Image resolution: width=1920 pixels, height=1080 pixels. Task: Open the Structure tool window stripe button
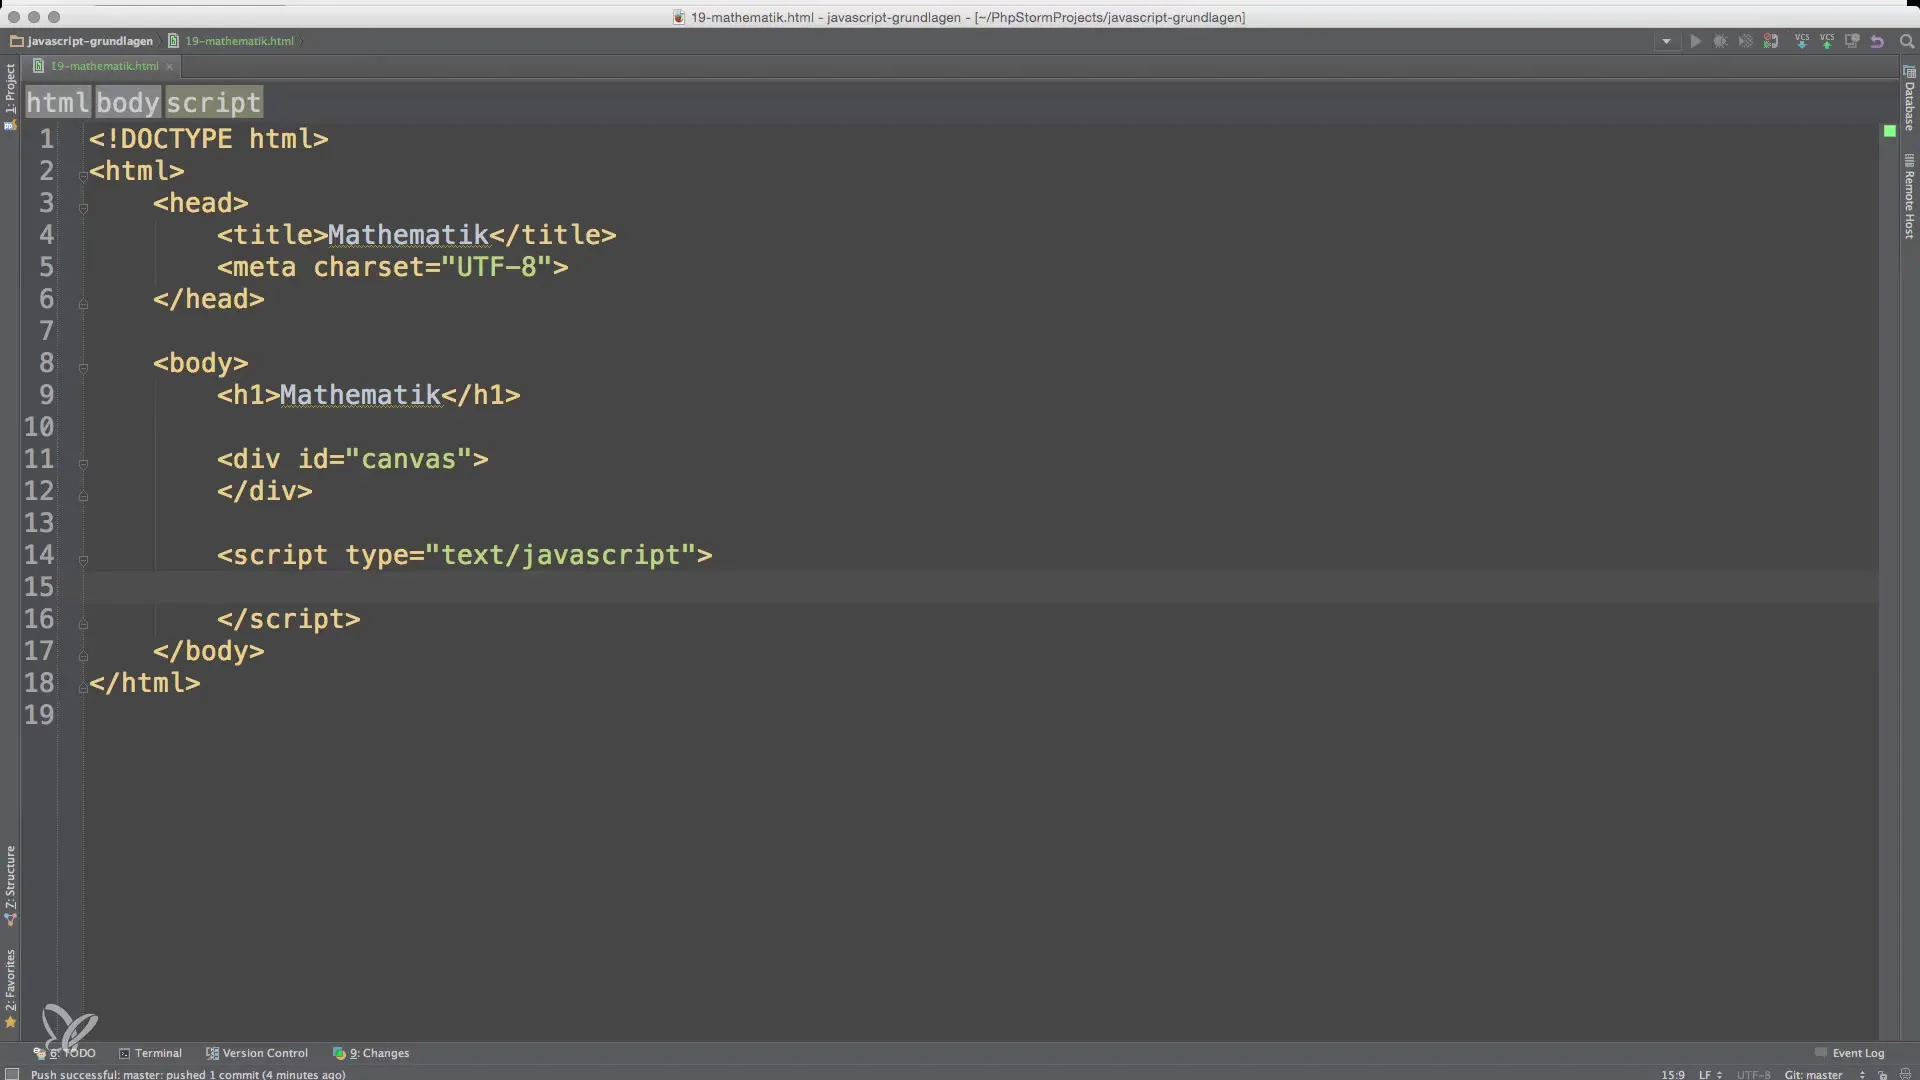10,885
